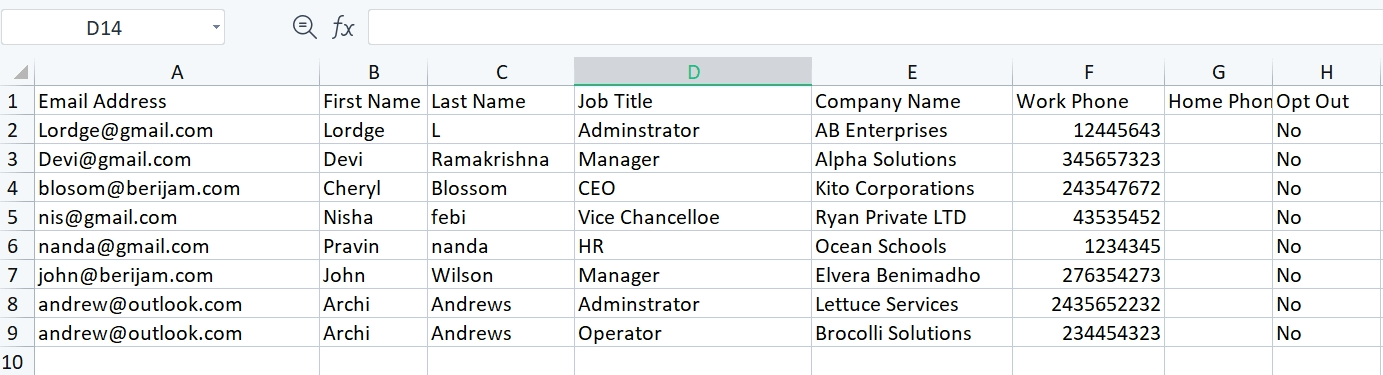Click cell containing blosom@berijam.com
The image size is (1383, 375).
[177, 188]
